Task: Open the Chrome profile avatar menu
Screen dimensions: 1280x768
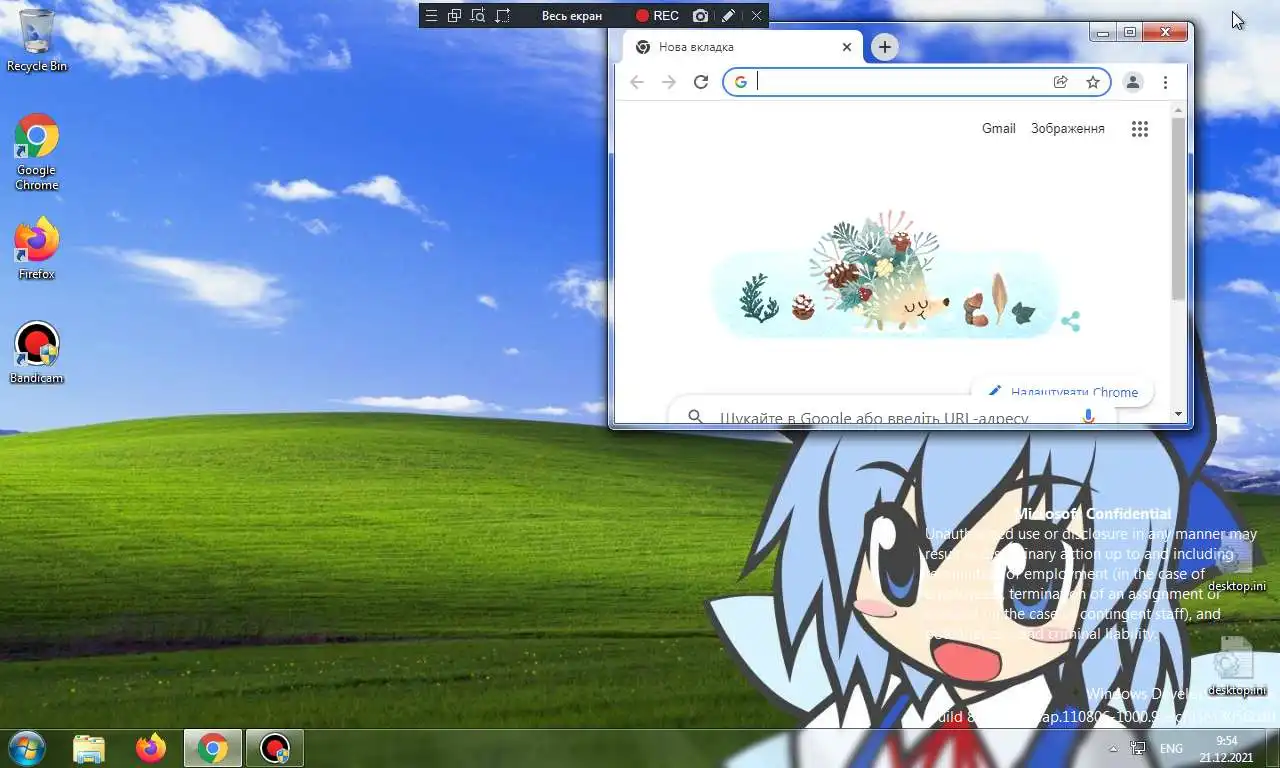Action: pos(1133,82)
